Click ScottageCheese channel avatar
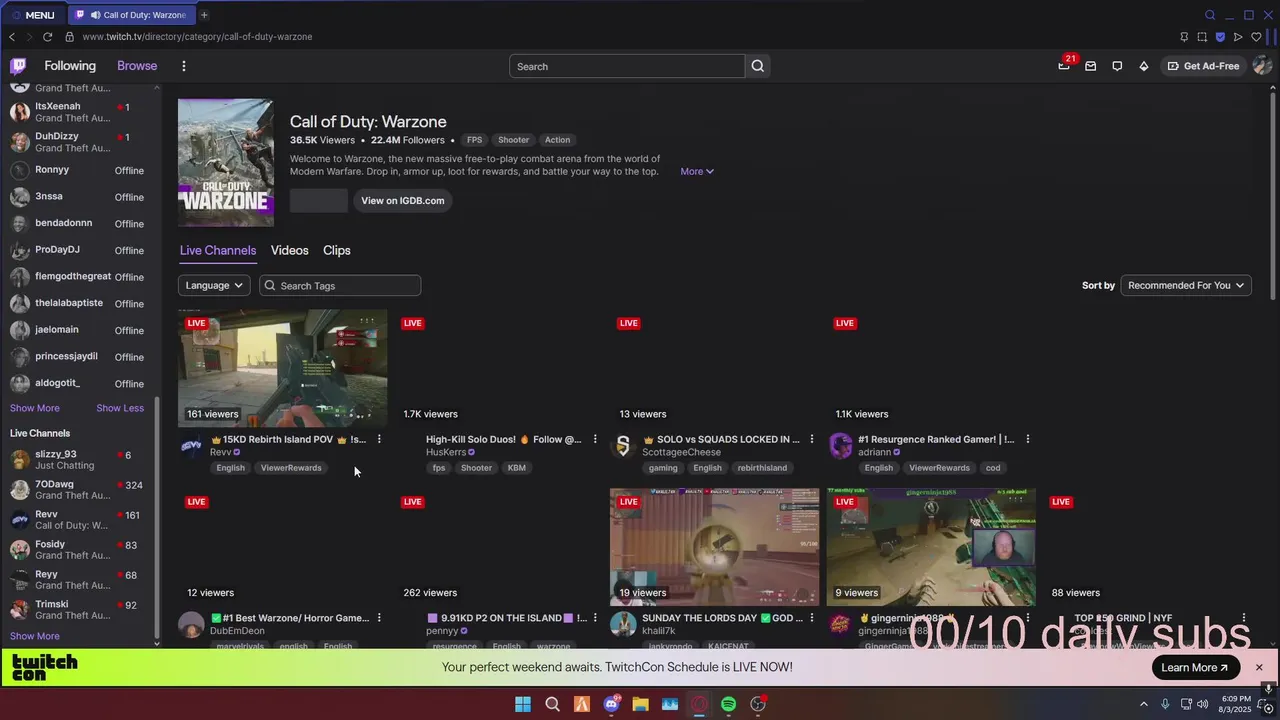The image size is (1280, 720). (623, 446)
